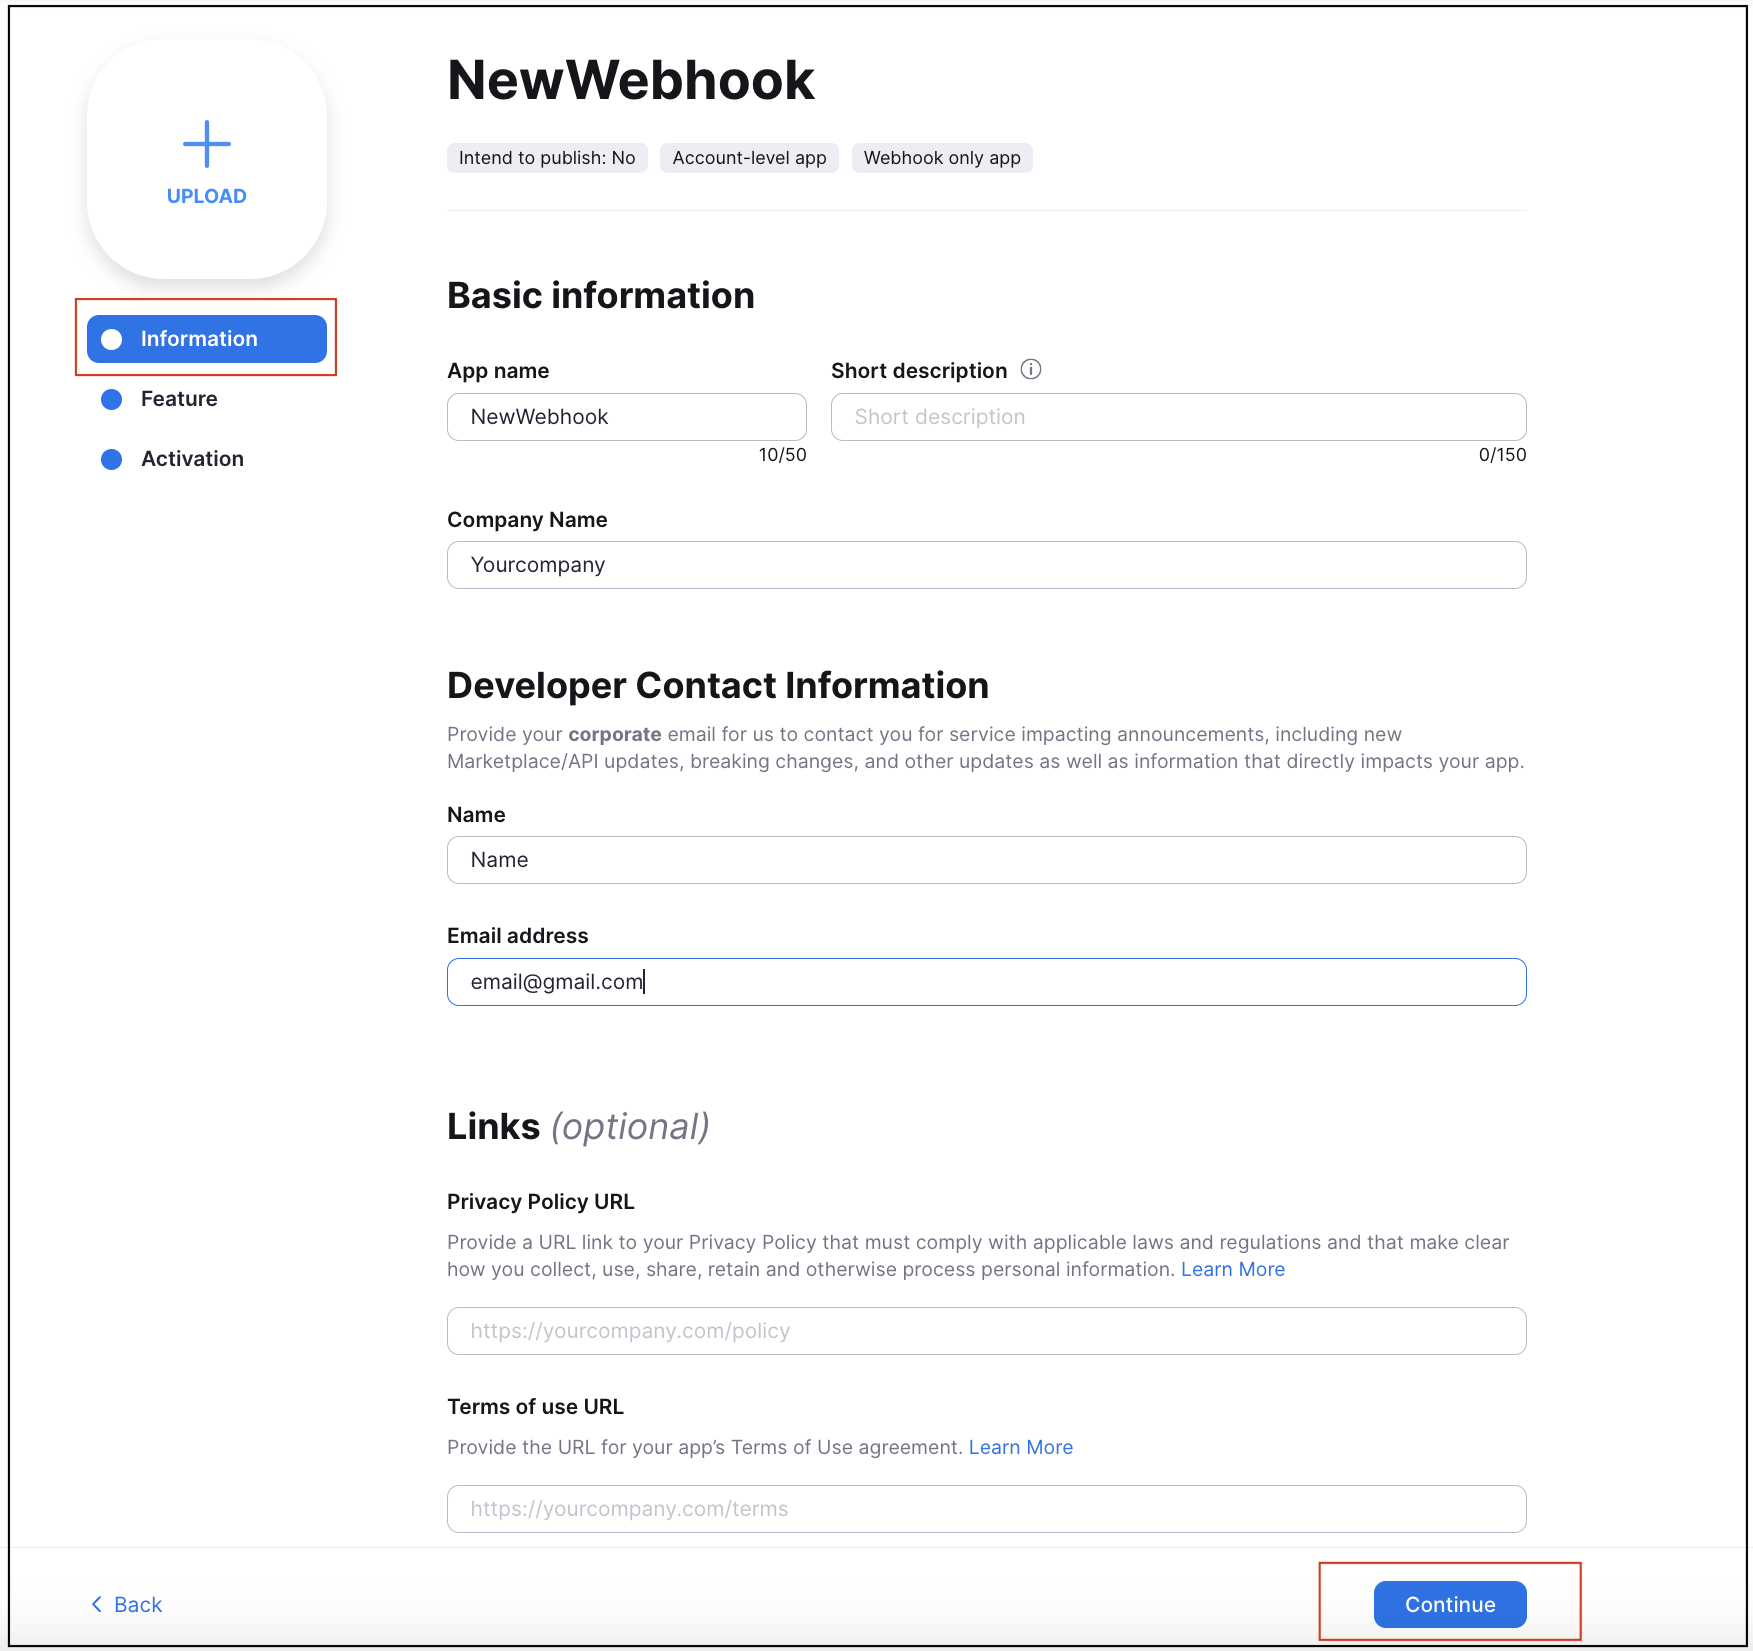Screen dimensions: 1753x1651
Task: Go to the Activation section
Action: 192,459
